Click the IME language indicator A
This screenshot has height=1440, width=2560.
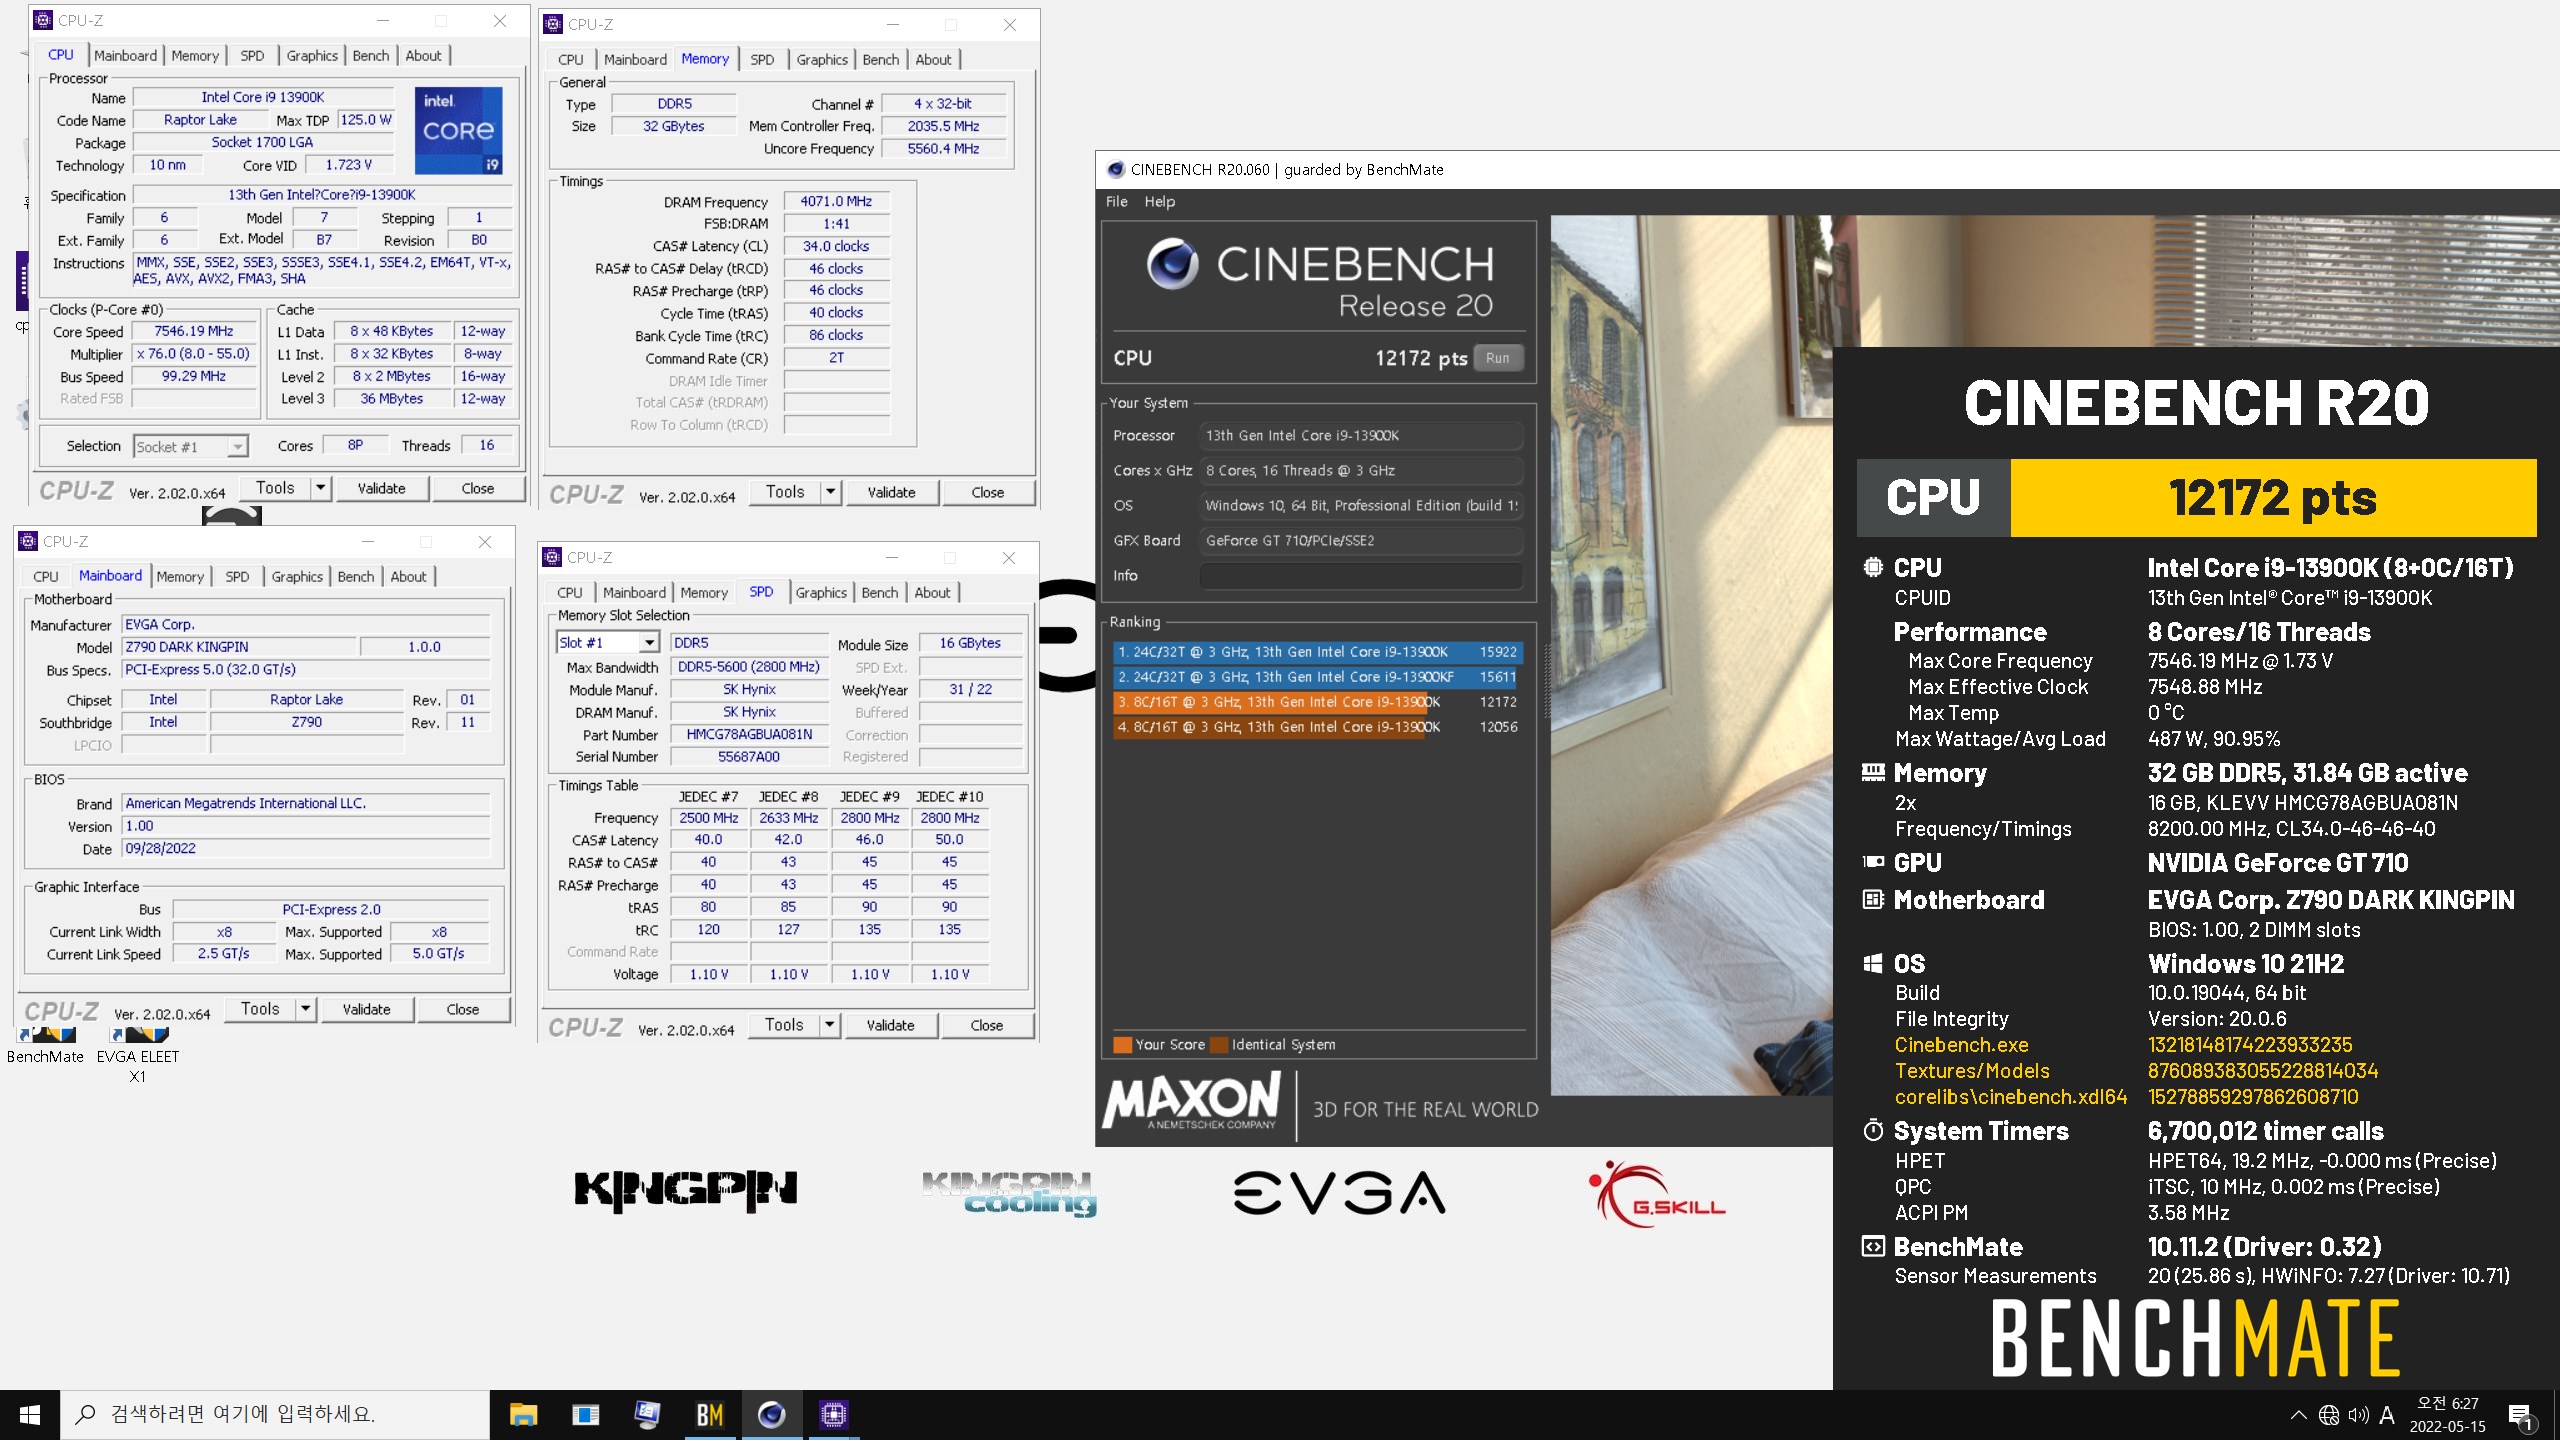pyautogui.click(x=2387, y=1415)
